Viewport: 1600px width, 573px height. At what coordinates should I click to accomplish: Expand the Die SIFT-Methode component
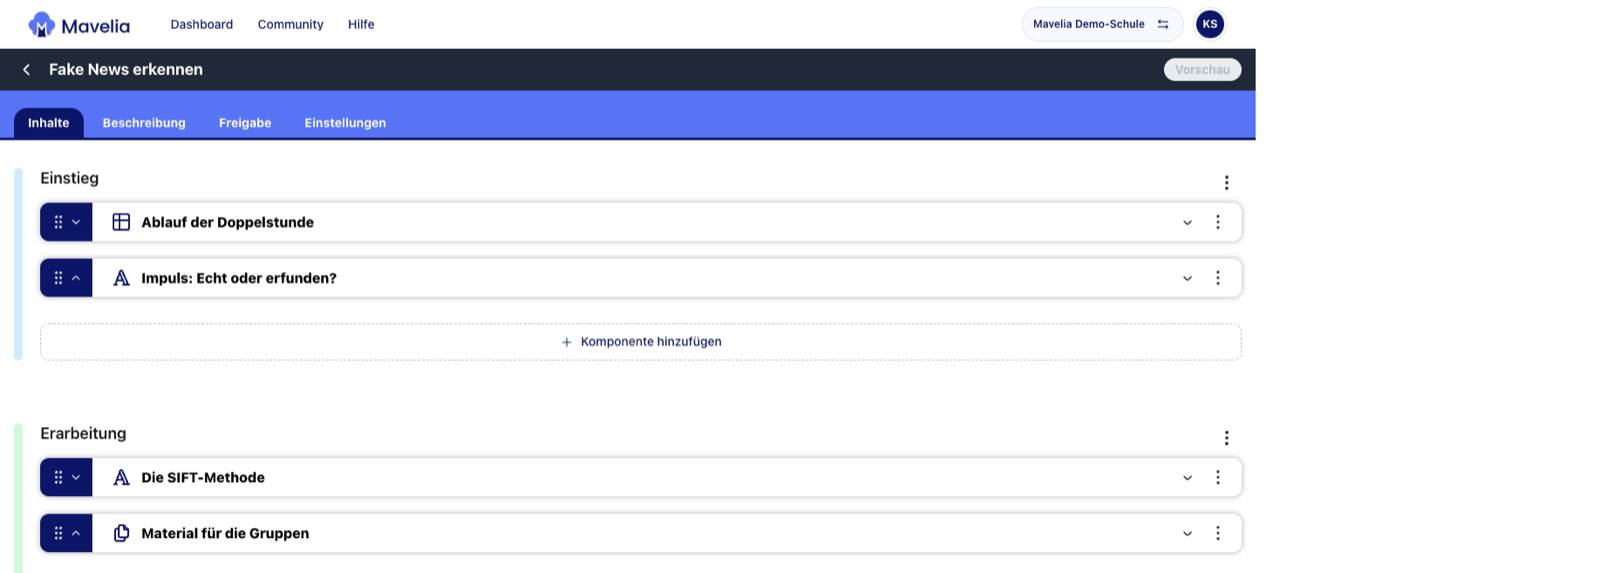pyautogui.click(x=1187, y=477)
